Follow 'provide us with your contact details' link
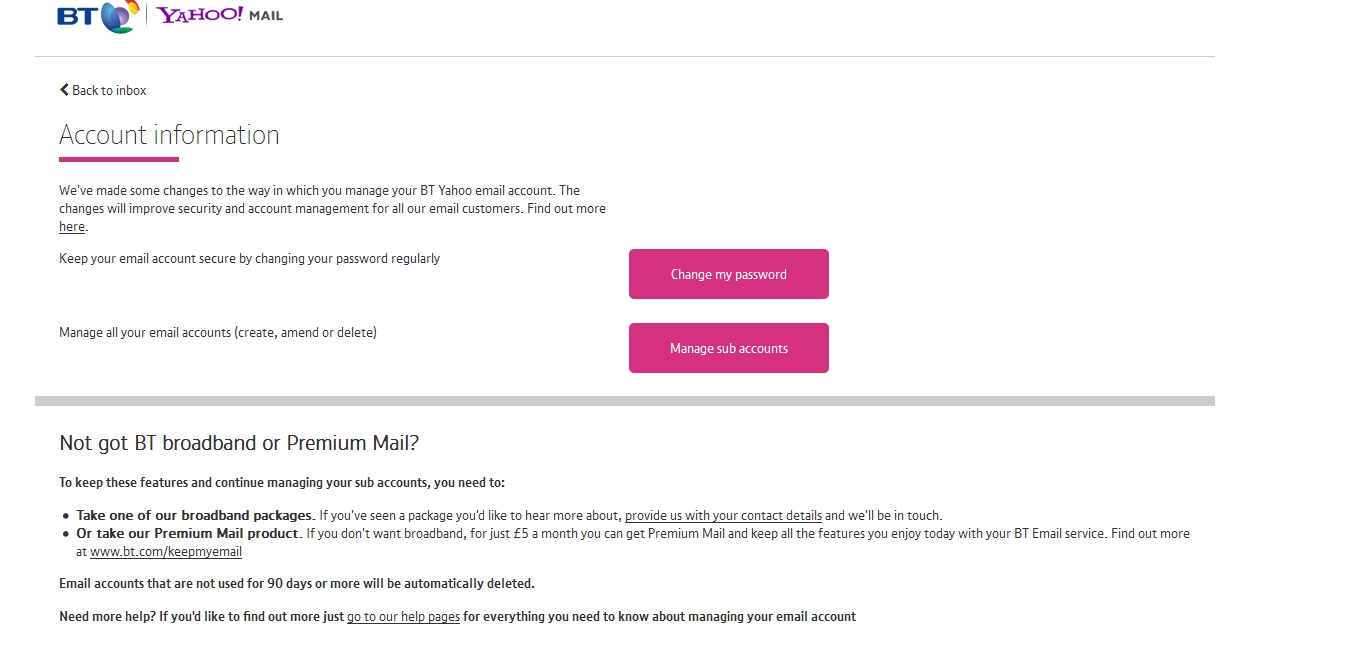 pyautogui.click(x=723, y=516)
